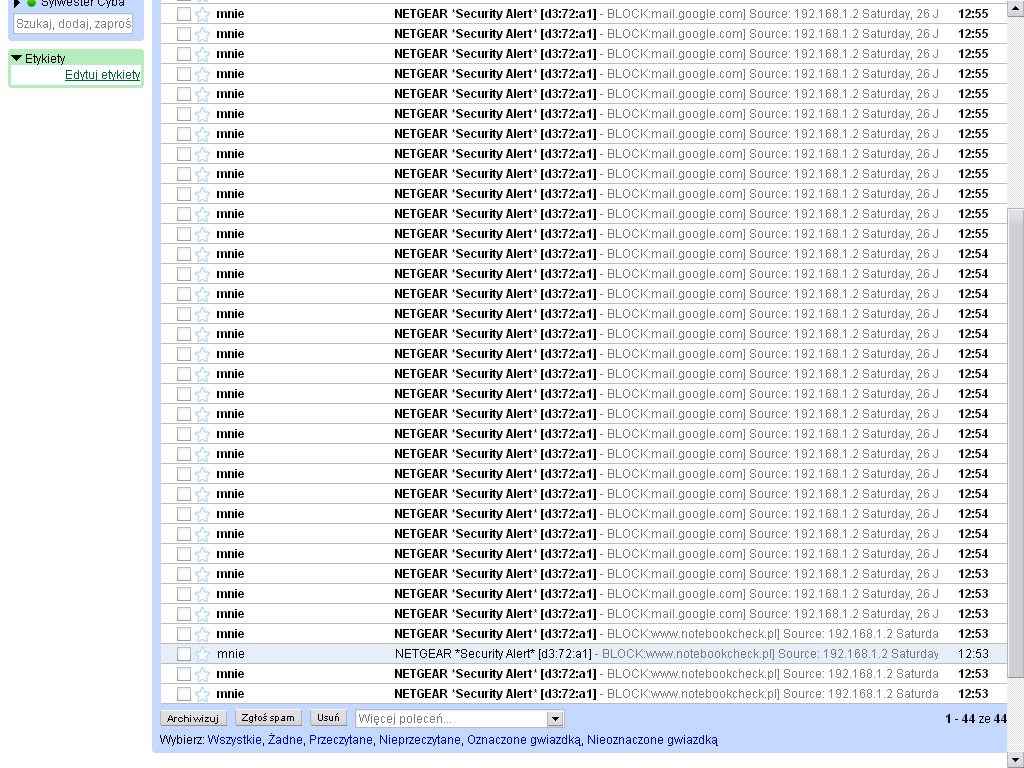Viewport: 1024px width, 768px height.
Task: Select Przeczytane messages link
Action: [340, 740]
